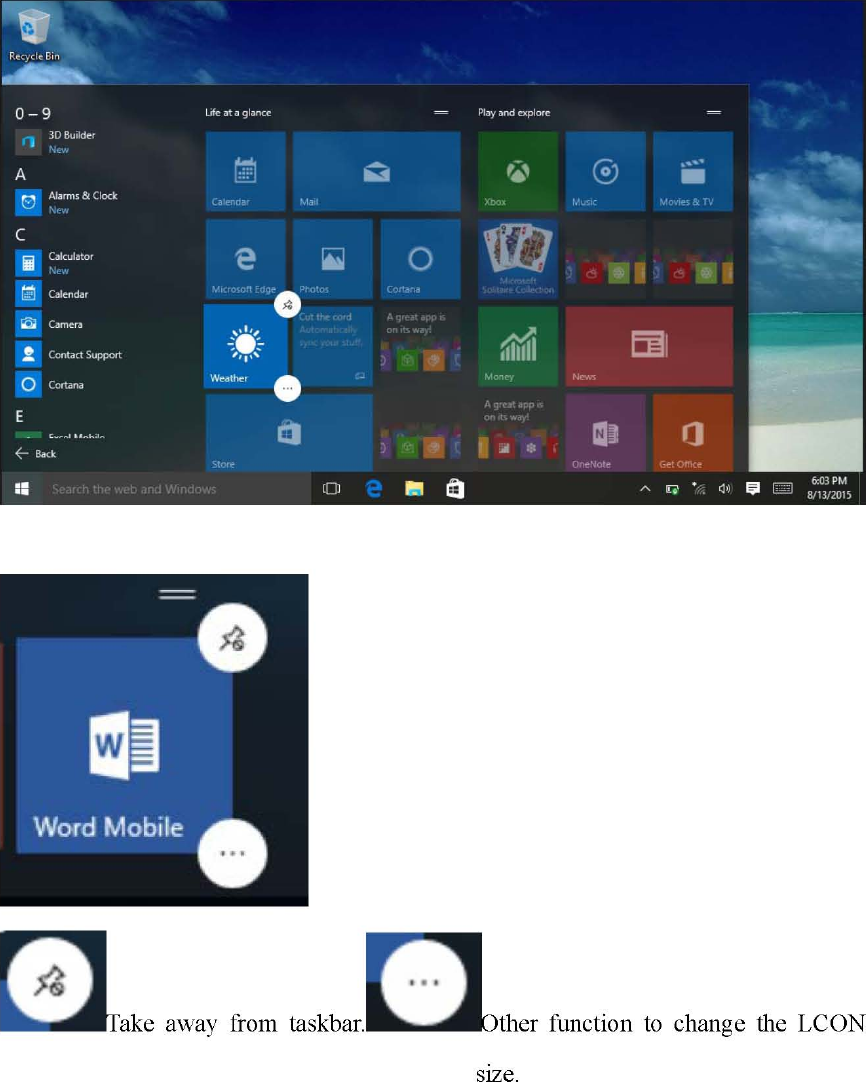Open the Recycle Bin desktop icon
This screenshot has width=866, height=1082.
tap(34, 35)
